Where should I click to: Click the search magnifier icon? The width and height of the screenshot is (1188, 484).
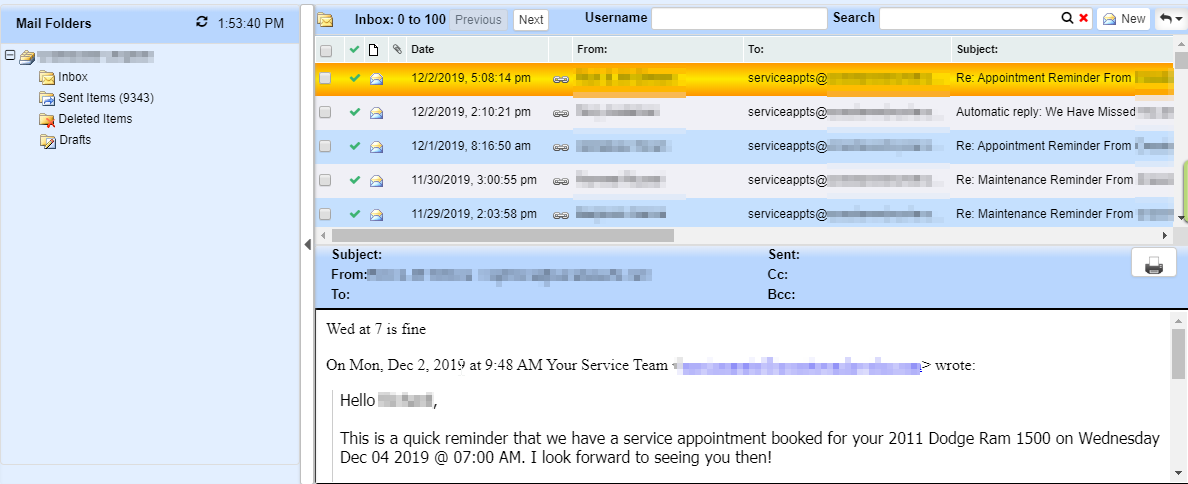(x=1067, y=18)
